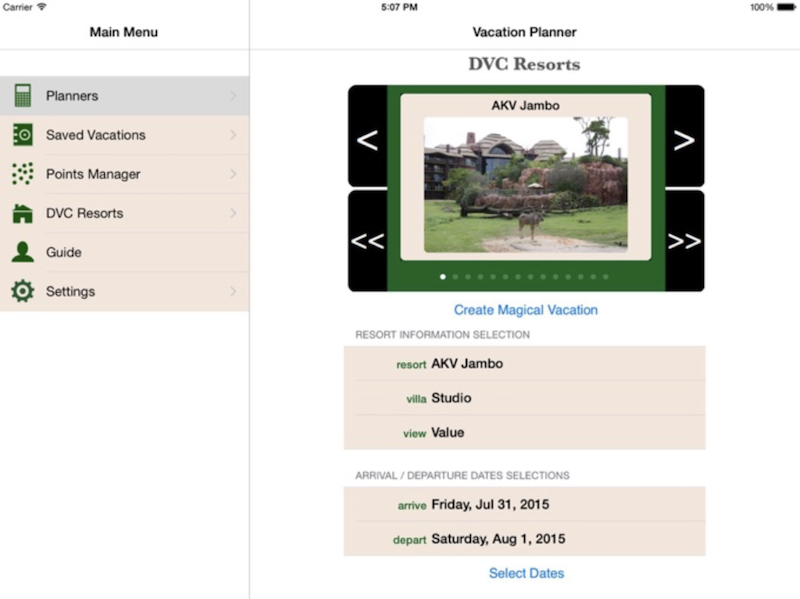Image resolution: width=800 pixels, height=599 pixels.
Task: Click the Wi-Fi icon in status bar
Action: coord(41,7)
